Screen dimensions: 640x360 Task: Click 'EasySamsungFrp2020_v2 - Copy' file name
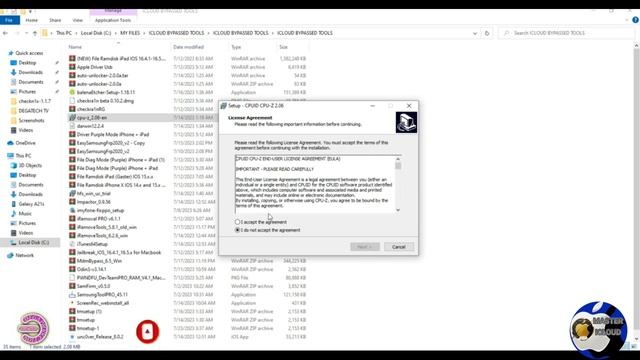point(111,143)
